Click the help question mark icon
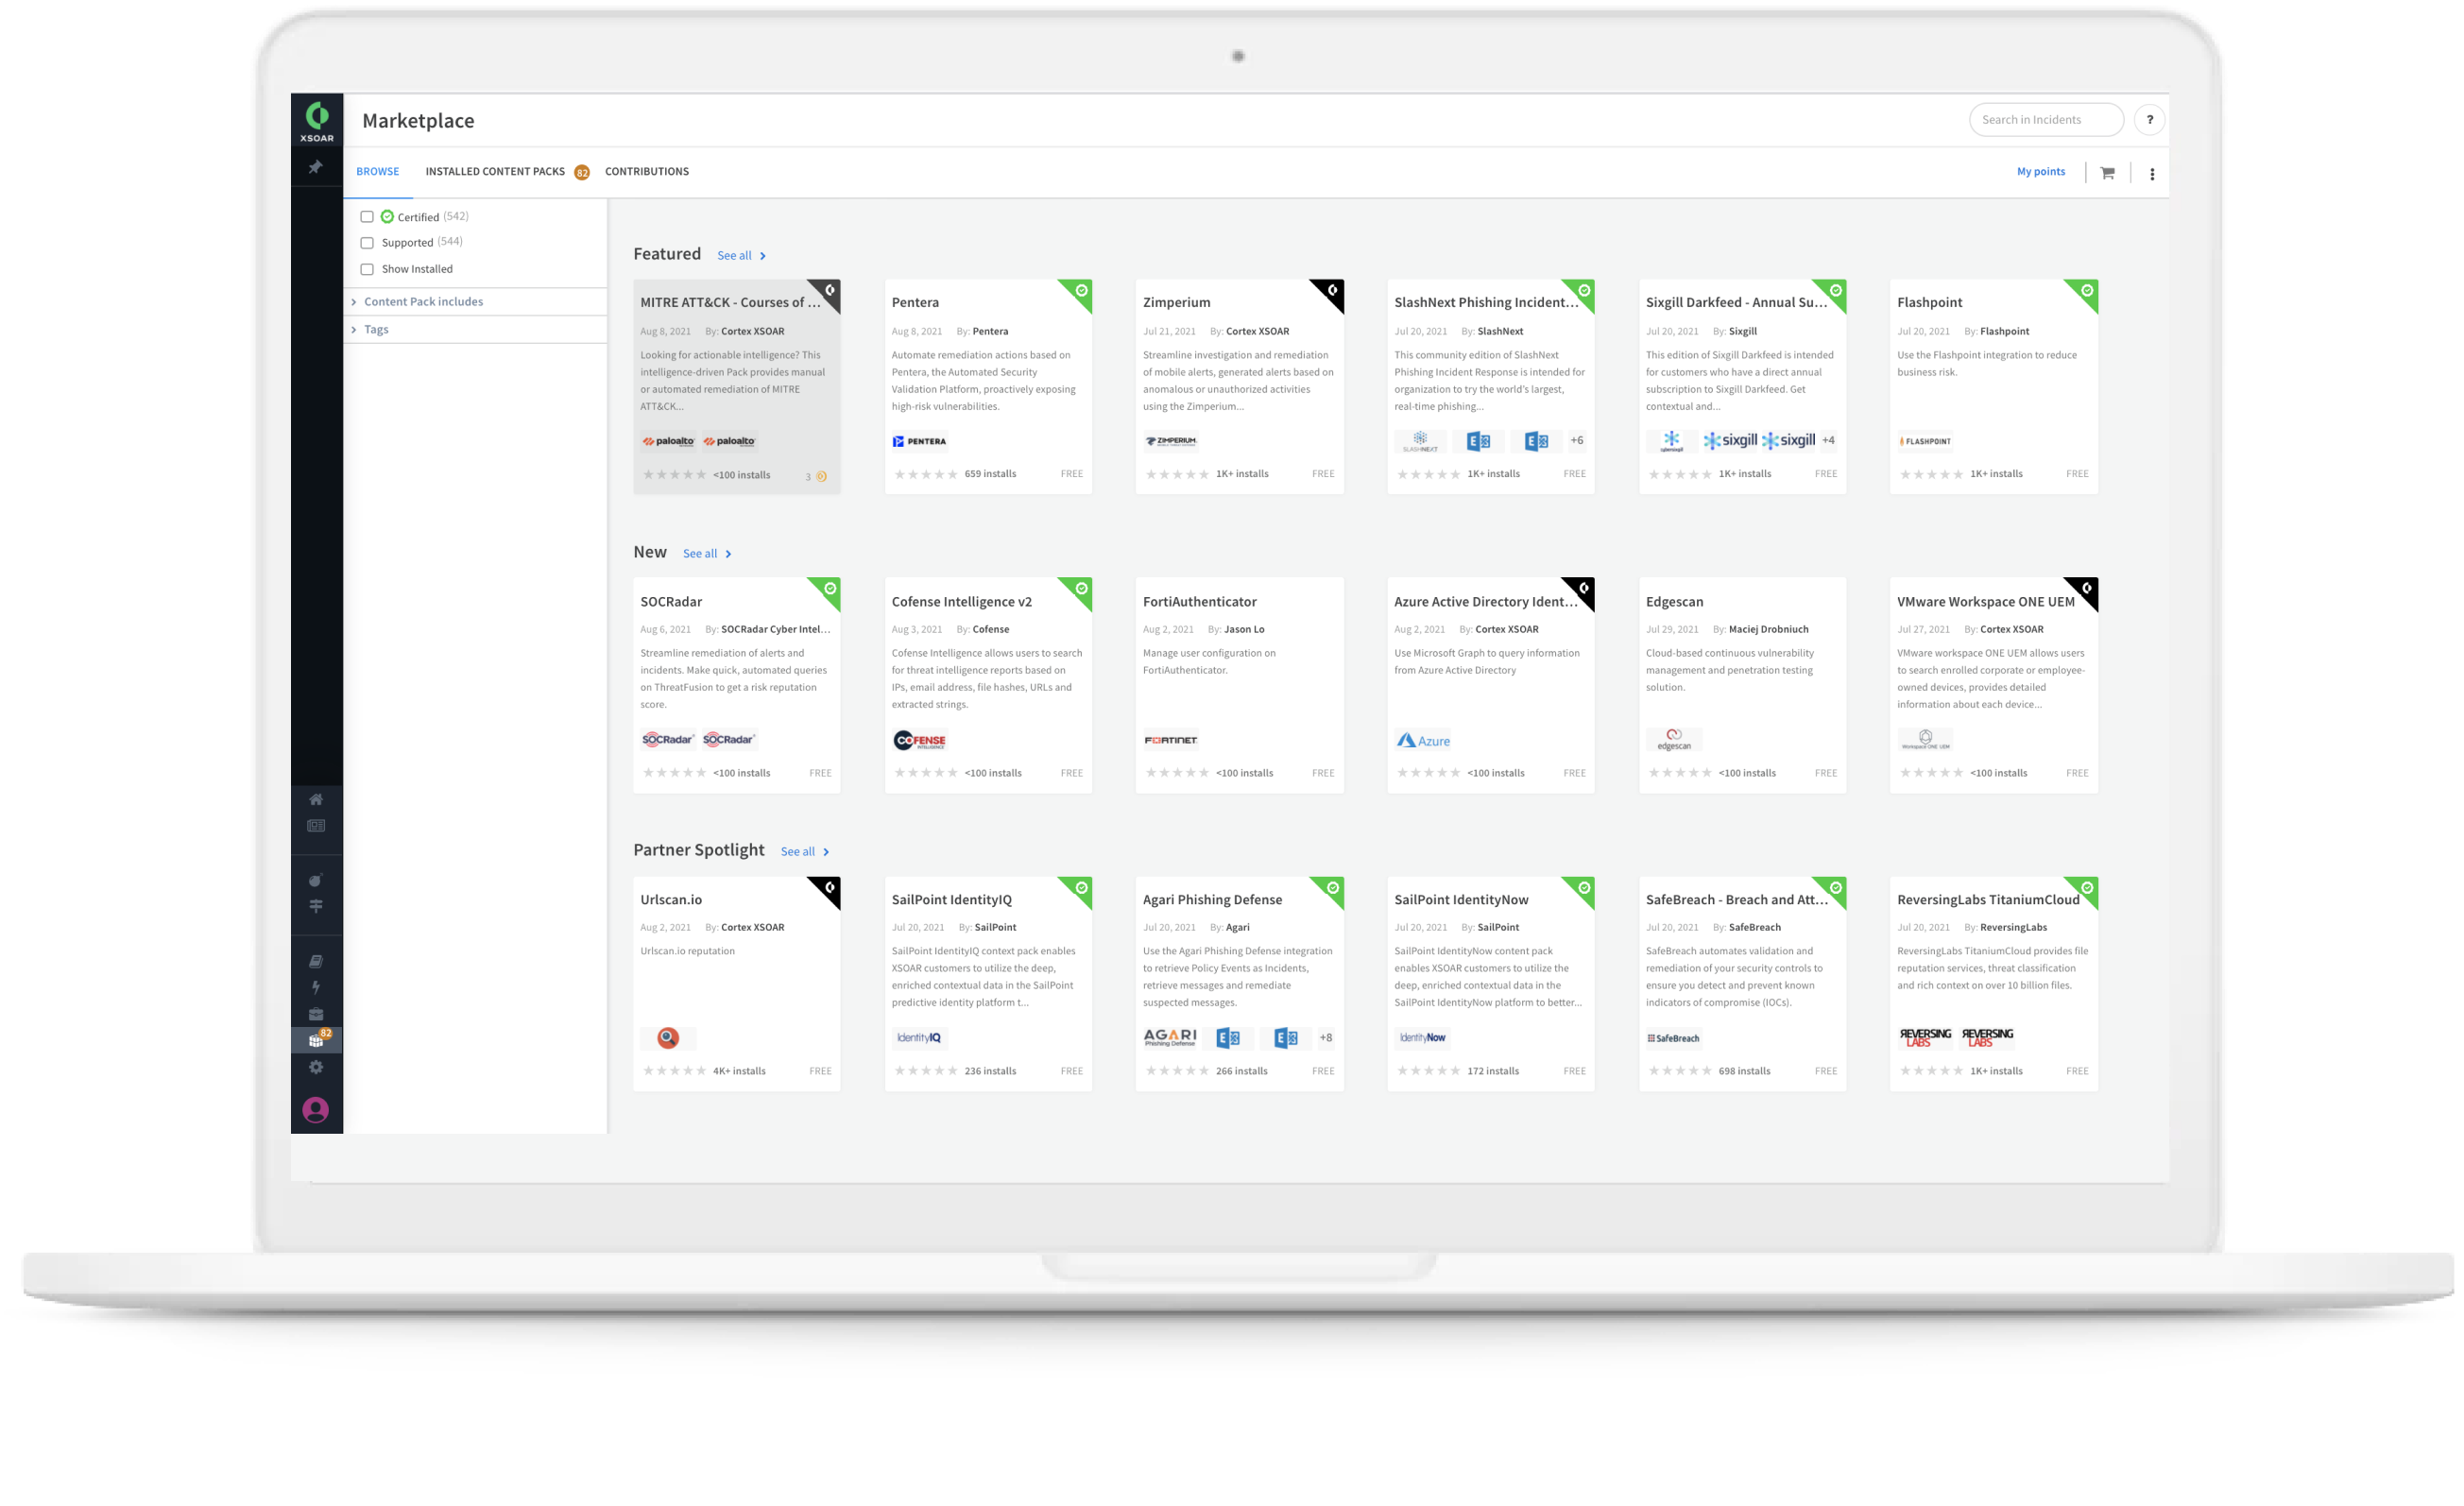Image resolution: width=2464 pixels, height=1506 pixels. point(2151,119)
